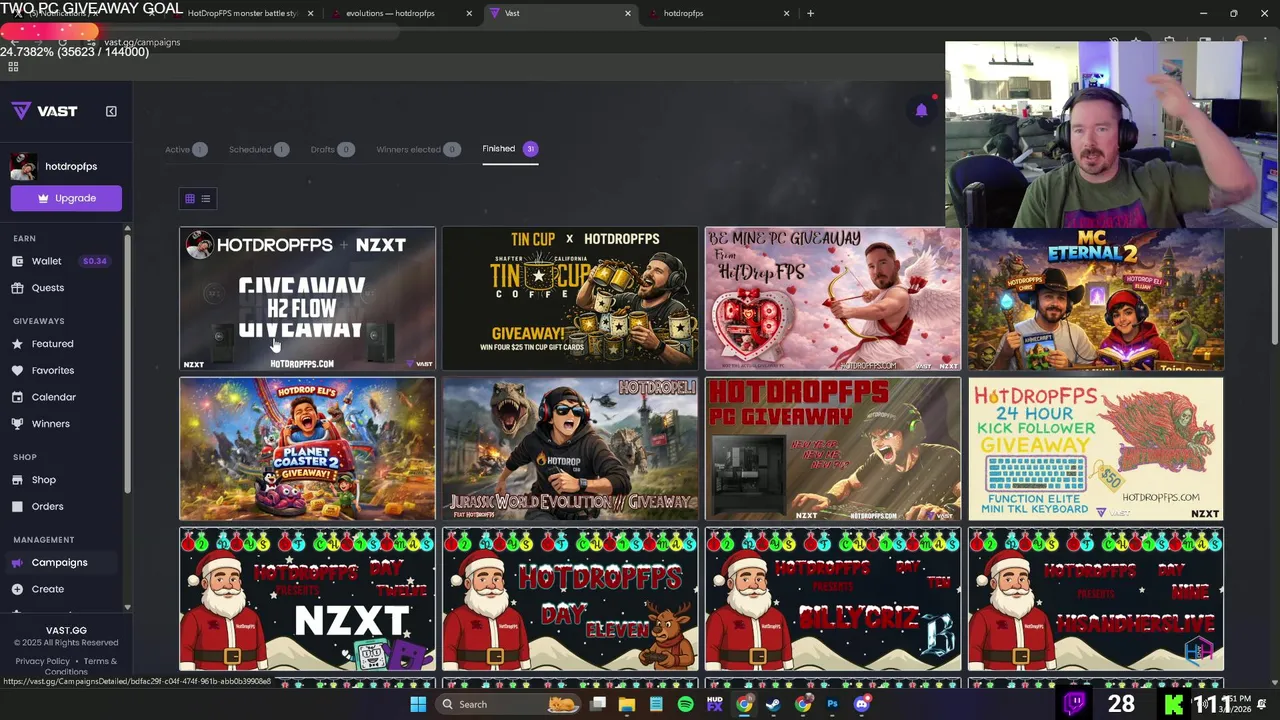Open Photoshop from the taskbar
Image resolution: width=1280 pixels, height=720 pixels.
click(832, 704)
